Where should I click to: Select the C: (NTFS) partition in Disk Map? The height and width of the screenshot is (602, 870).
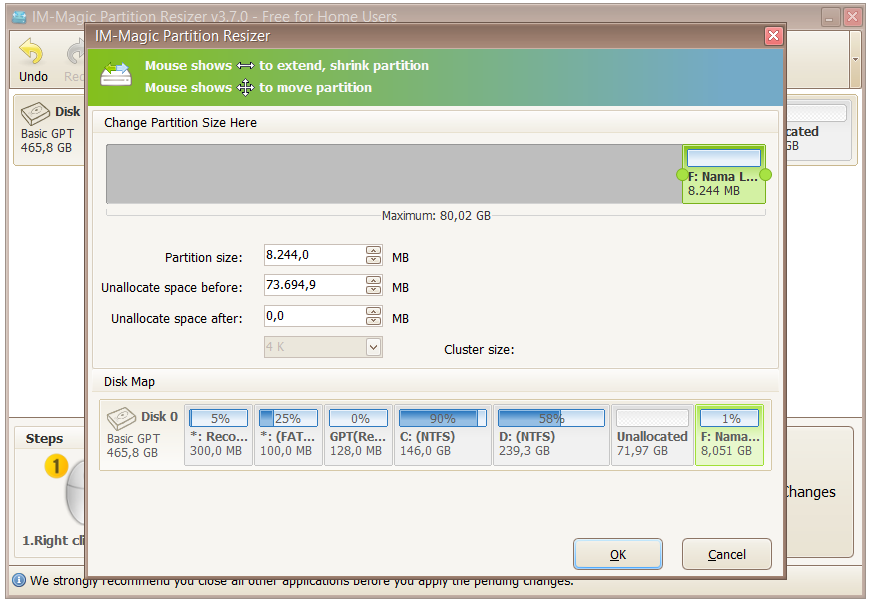(443, 435)
